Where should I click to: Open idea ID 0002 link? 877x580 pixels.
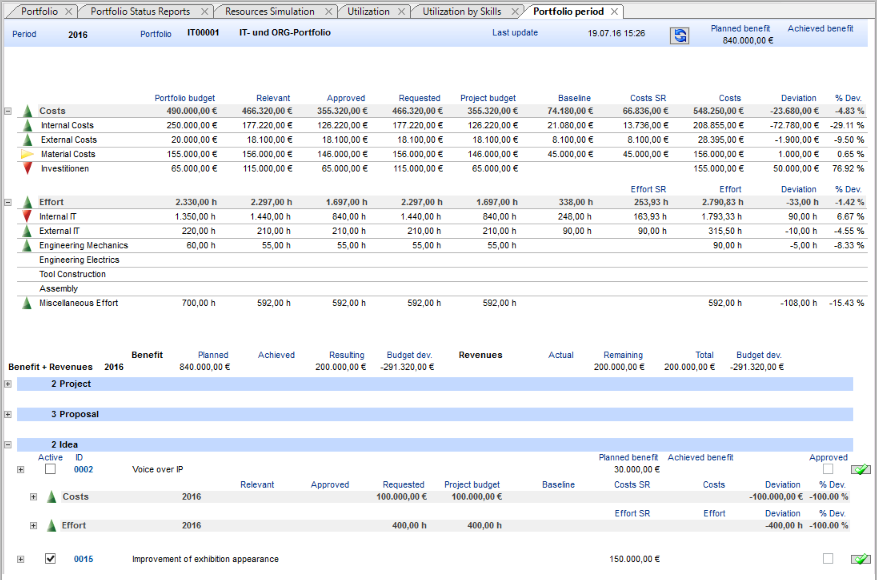click(83, 469)
